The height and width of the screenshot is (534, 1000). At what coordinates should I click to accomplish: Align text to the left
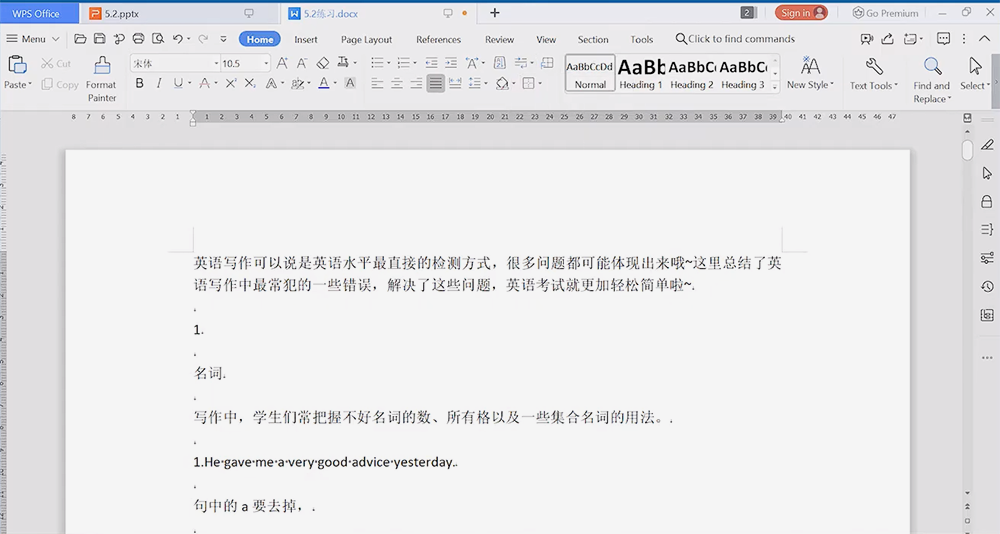tap(378, 83)
